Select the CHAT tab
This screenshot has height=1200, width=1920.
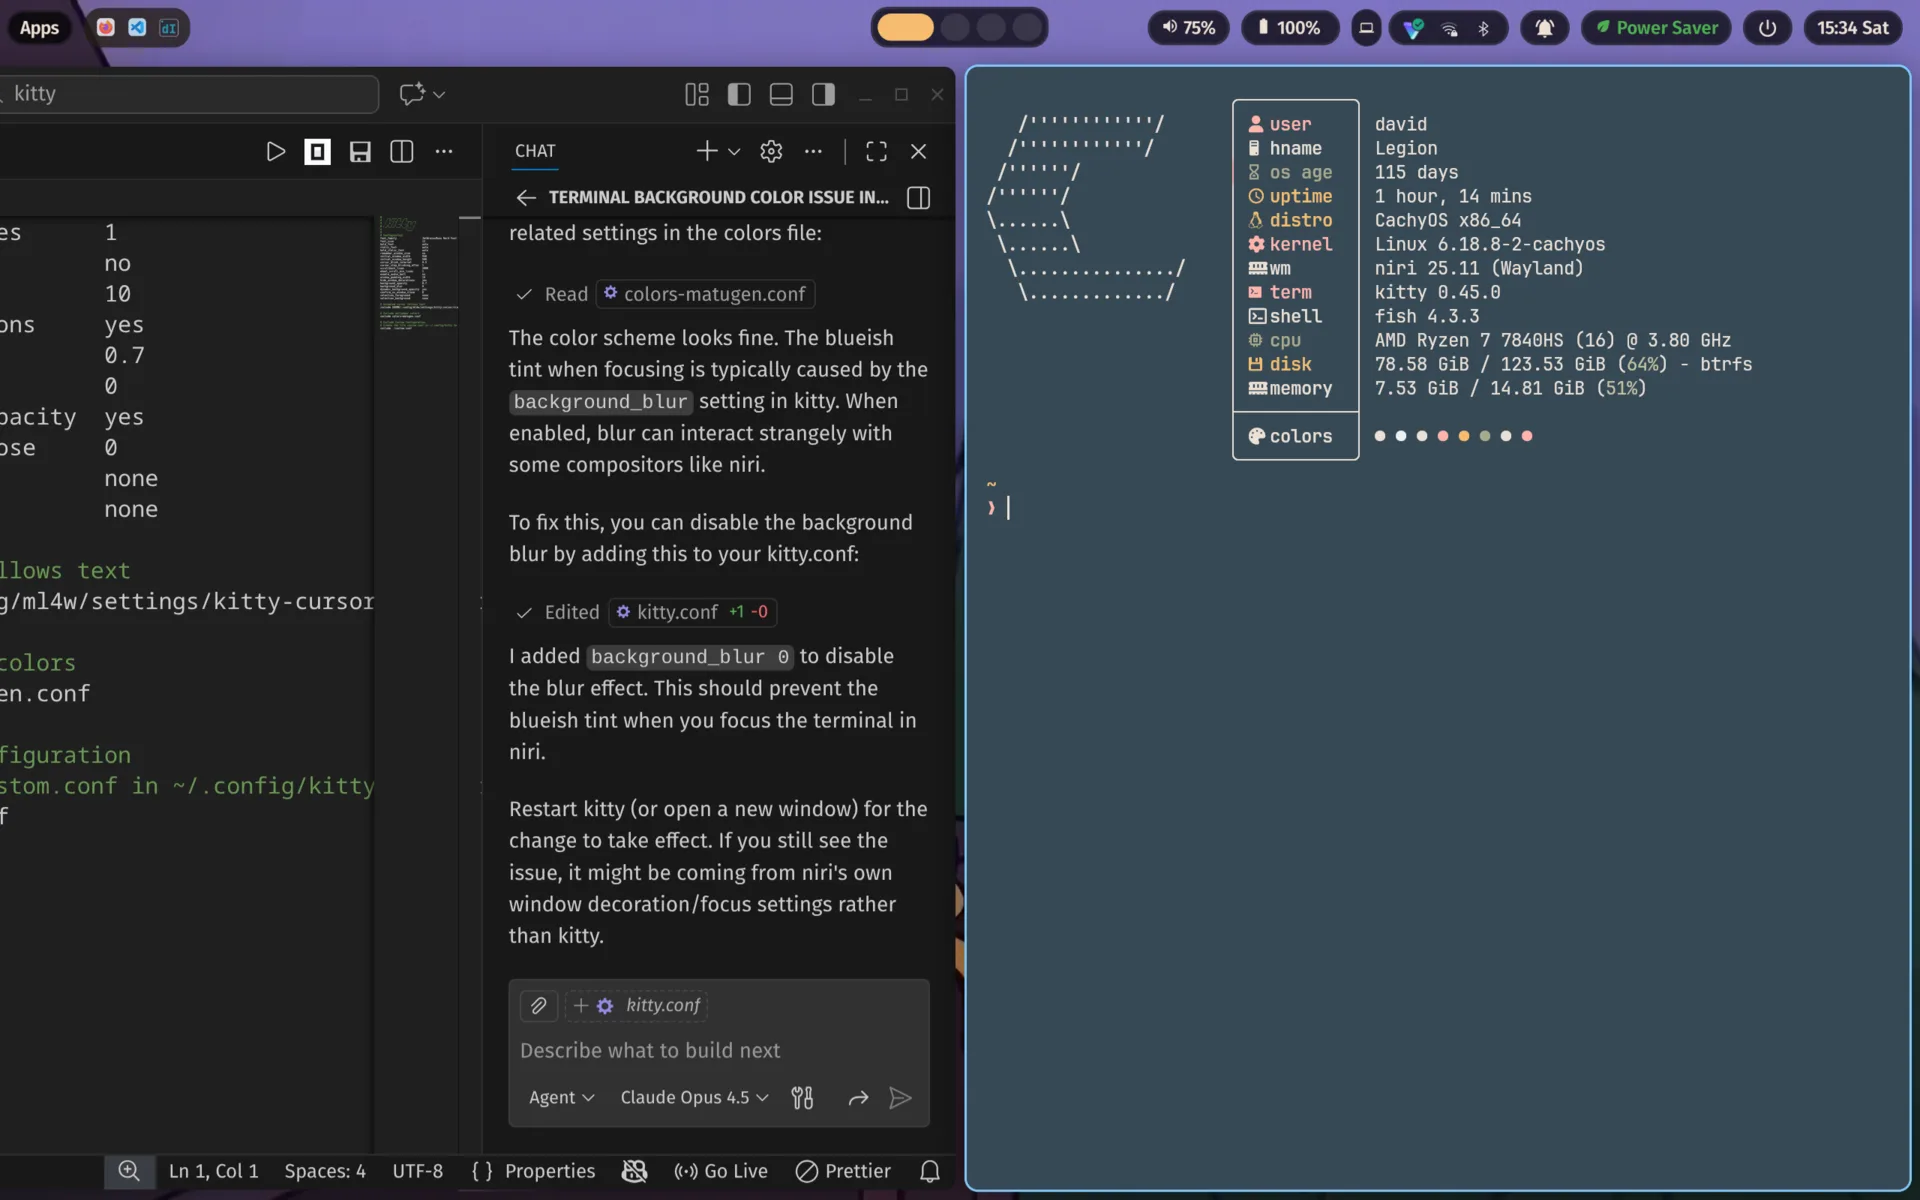click(x=535, y=150)
